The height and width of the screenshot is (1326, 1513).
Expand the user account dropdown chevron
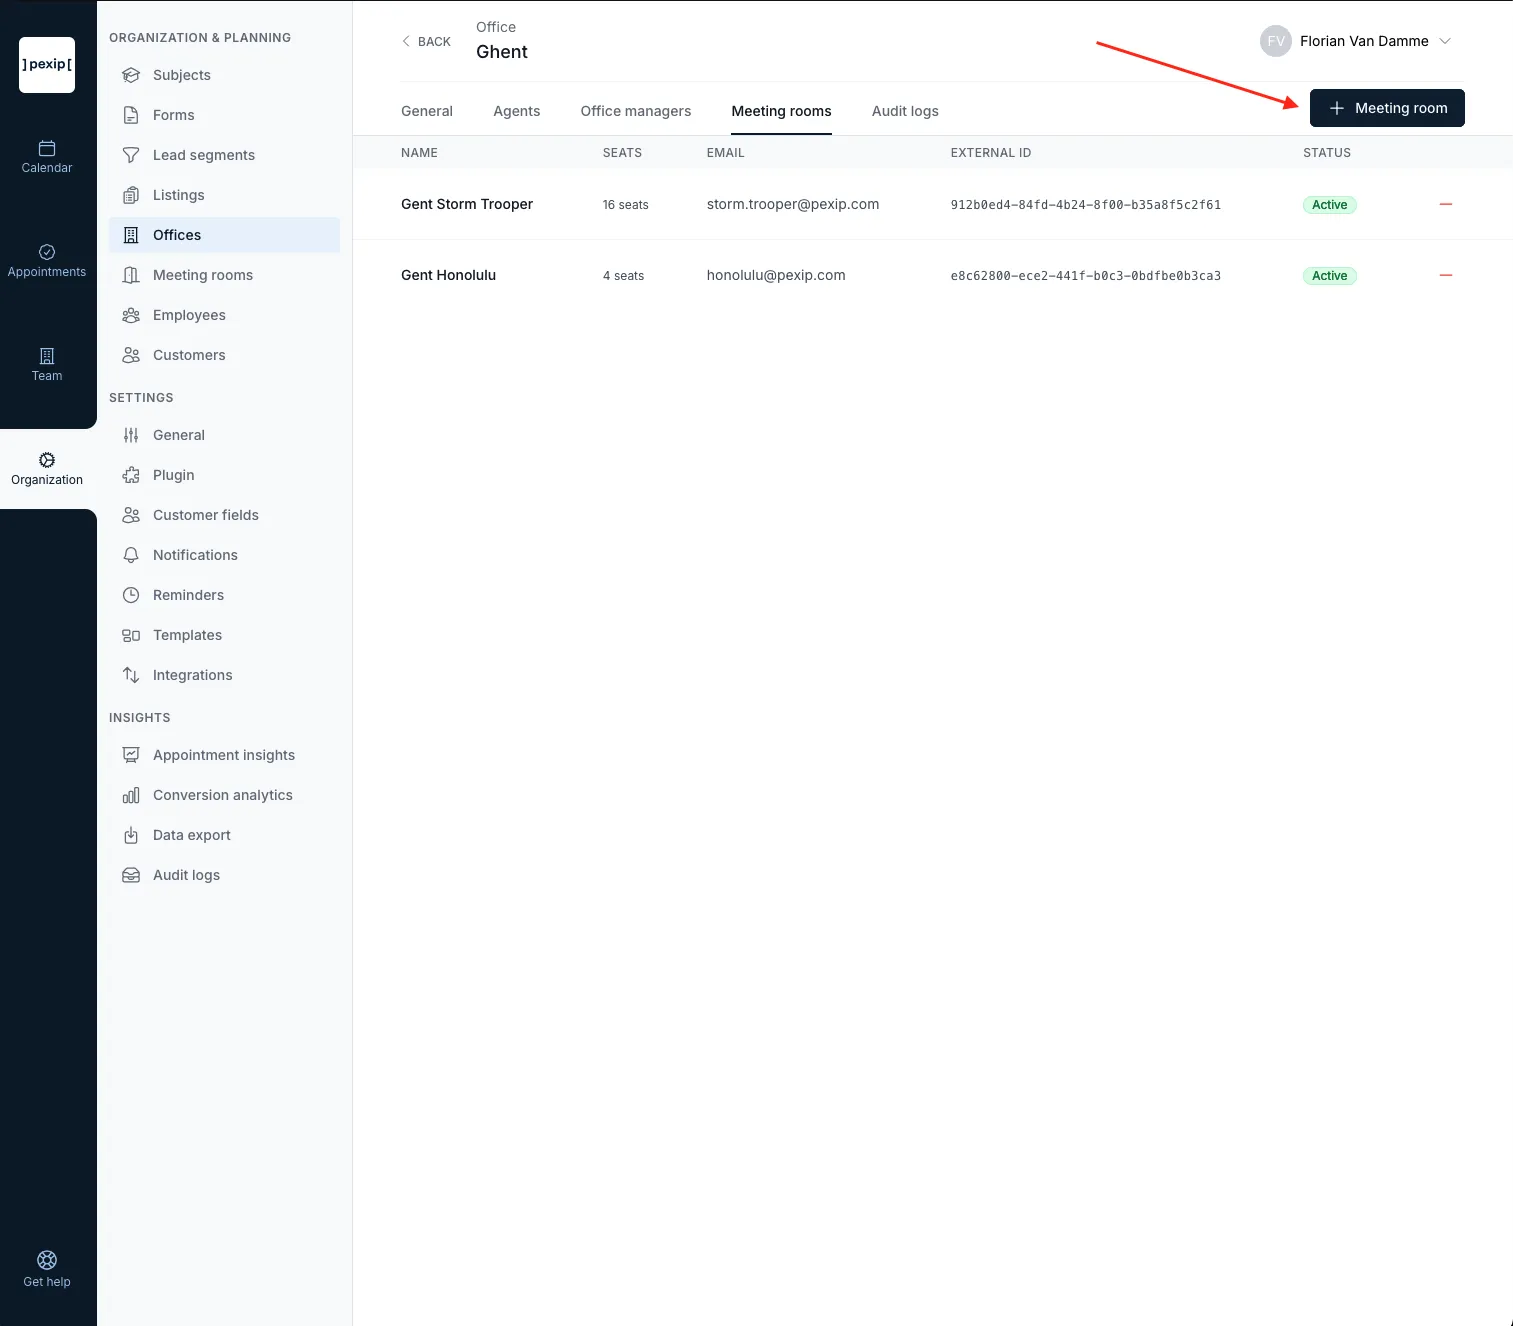point(1445,41)
